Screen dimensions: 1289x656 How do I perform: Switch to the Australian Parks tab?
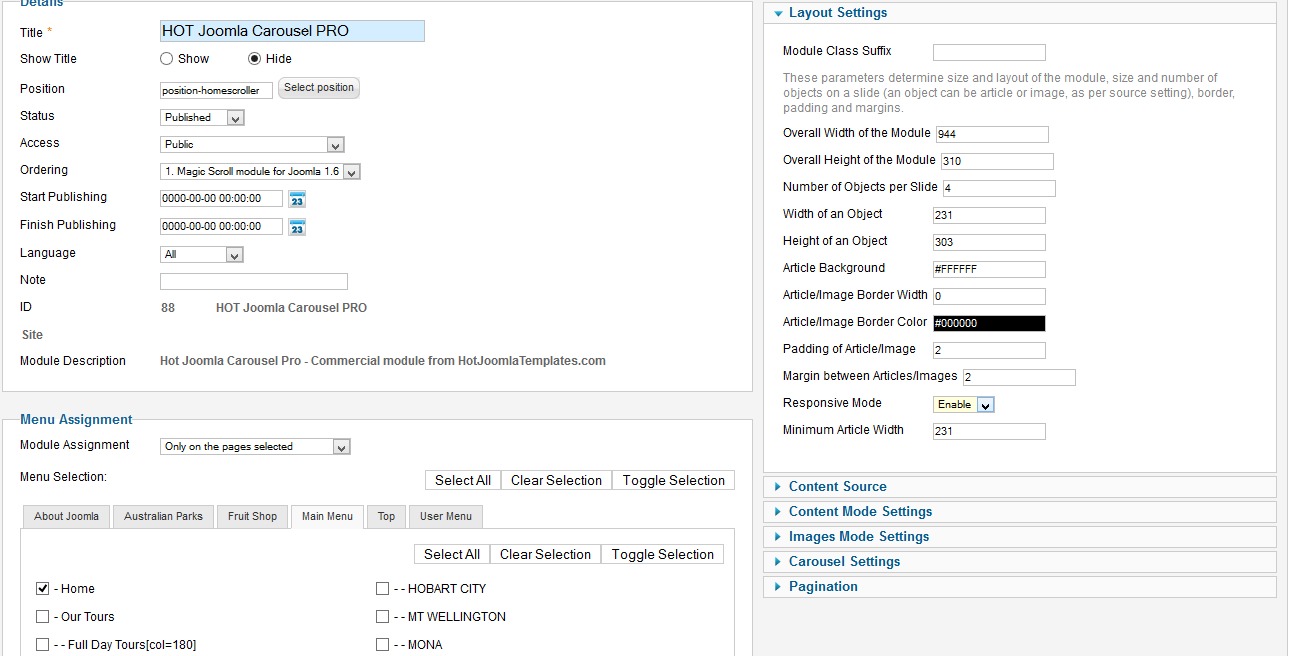tap(163, 517)
